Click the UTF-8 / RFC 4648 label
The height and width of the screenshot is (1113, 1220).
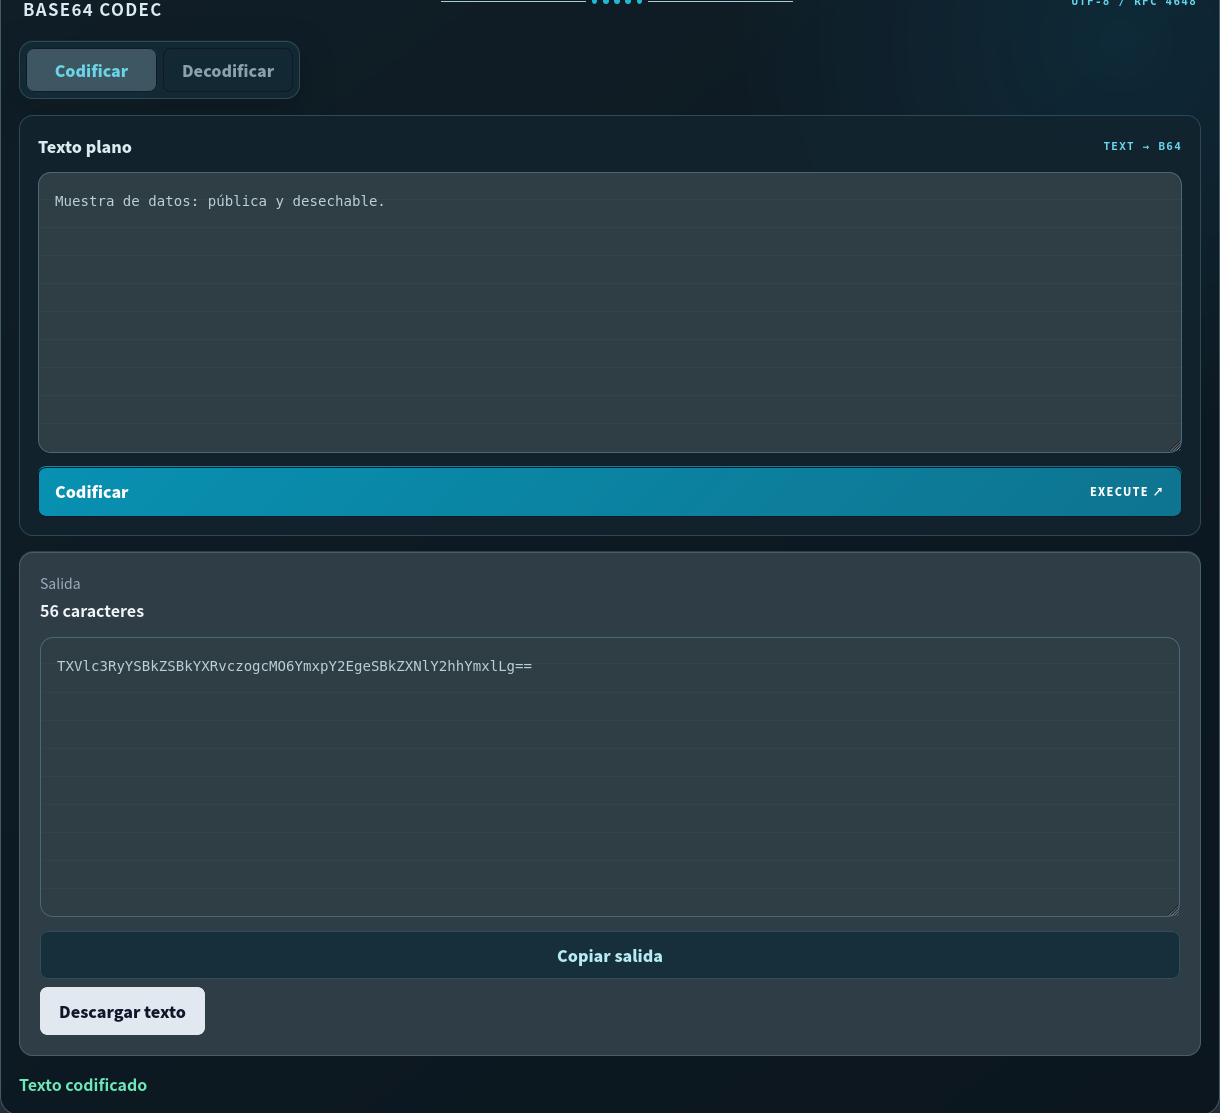point(1134,3)
